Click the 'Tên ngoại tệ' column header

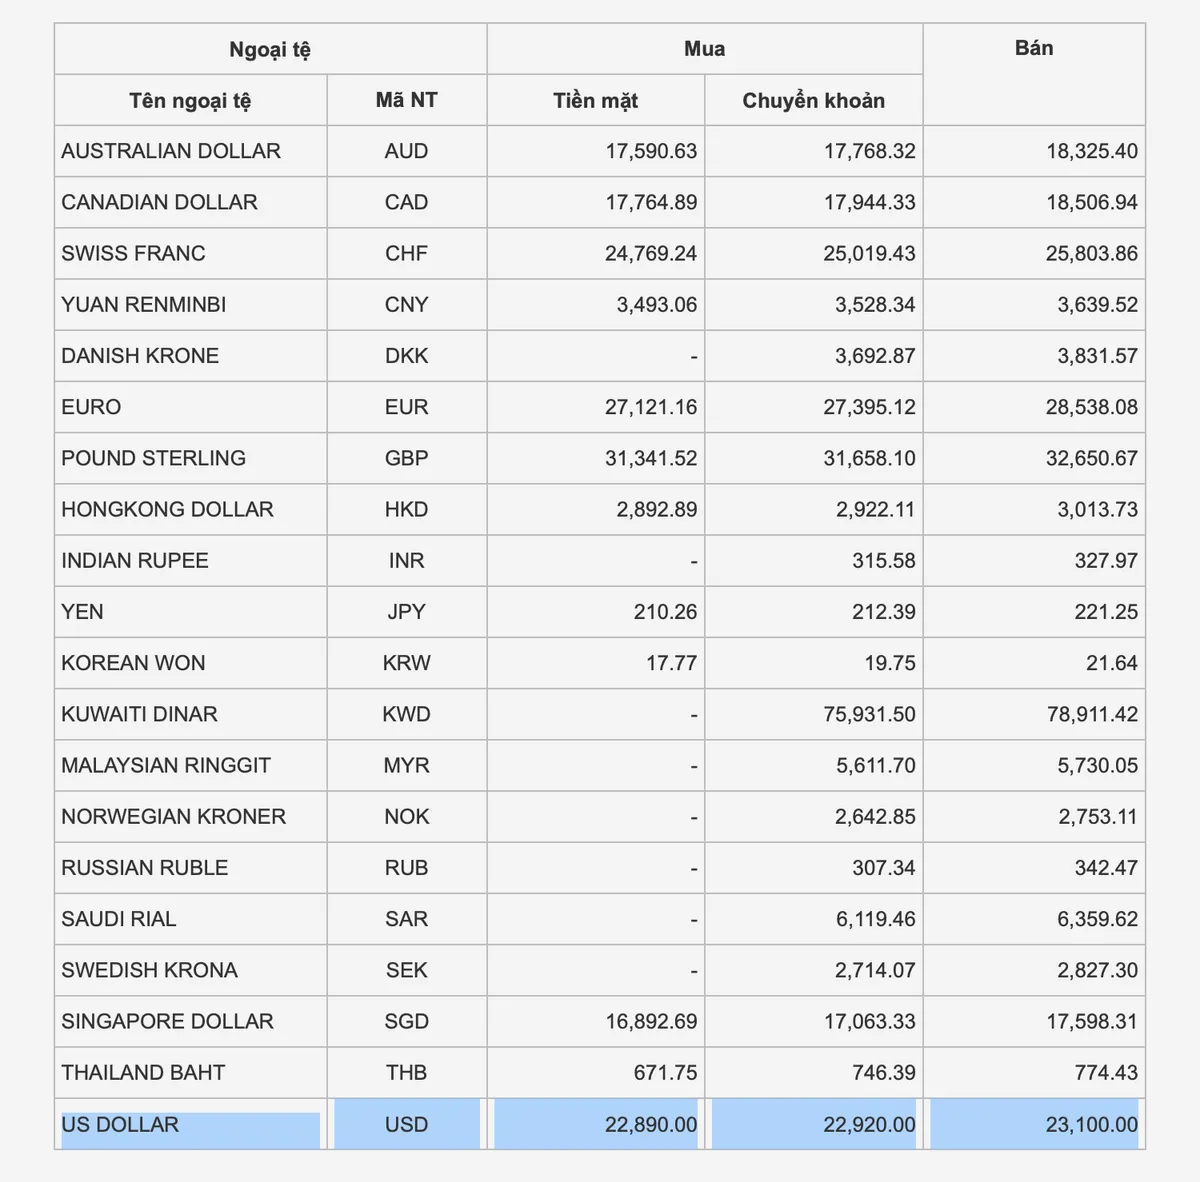190,100
